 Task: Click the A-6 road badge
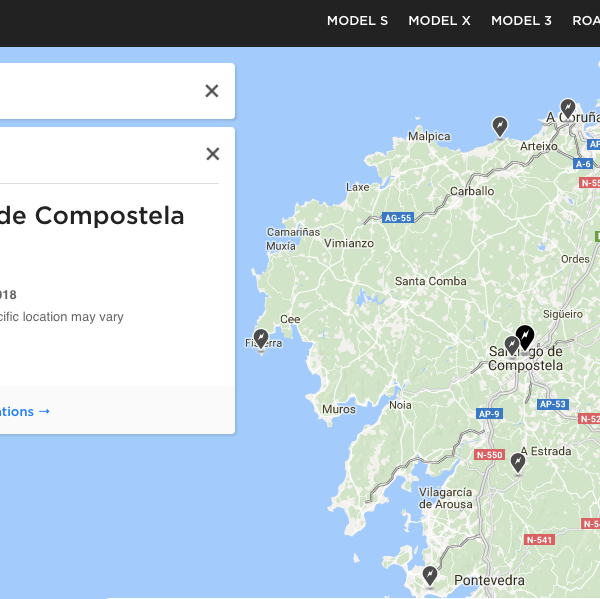(583, 164)
